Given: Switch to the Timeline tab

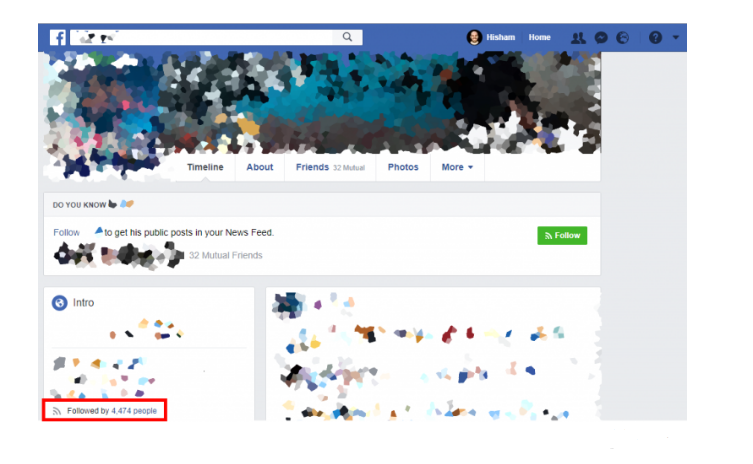Looking at the screenshot, I should coord(205,167).
